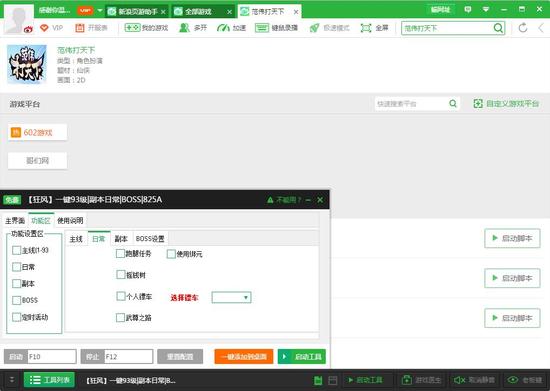Enable the 日常 checkbox in 功能设置区
Viewport: 550px width, 391px height.
click(16, 267)
